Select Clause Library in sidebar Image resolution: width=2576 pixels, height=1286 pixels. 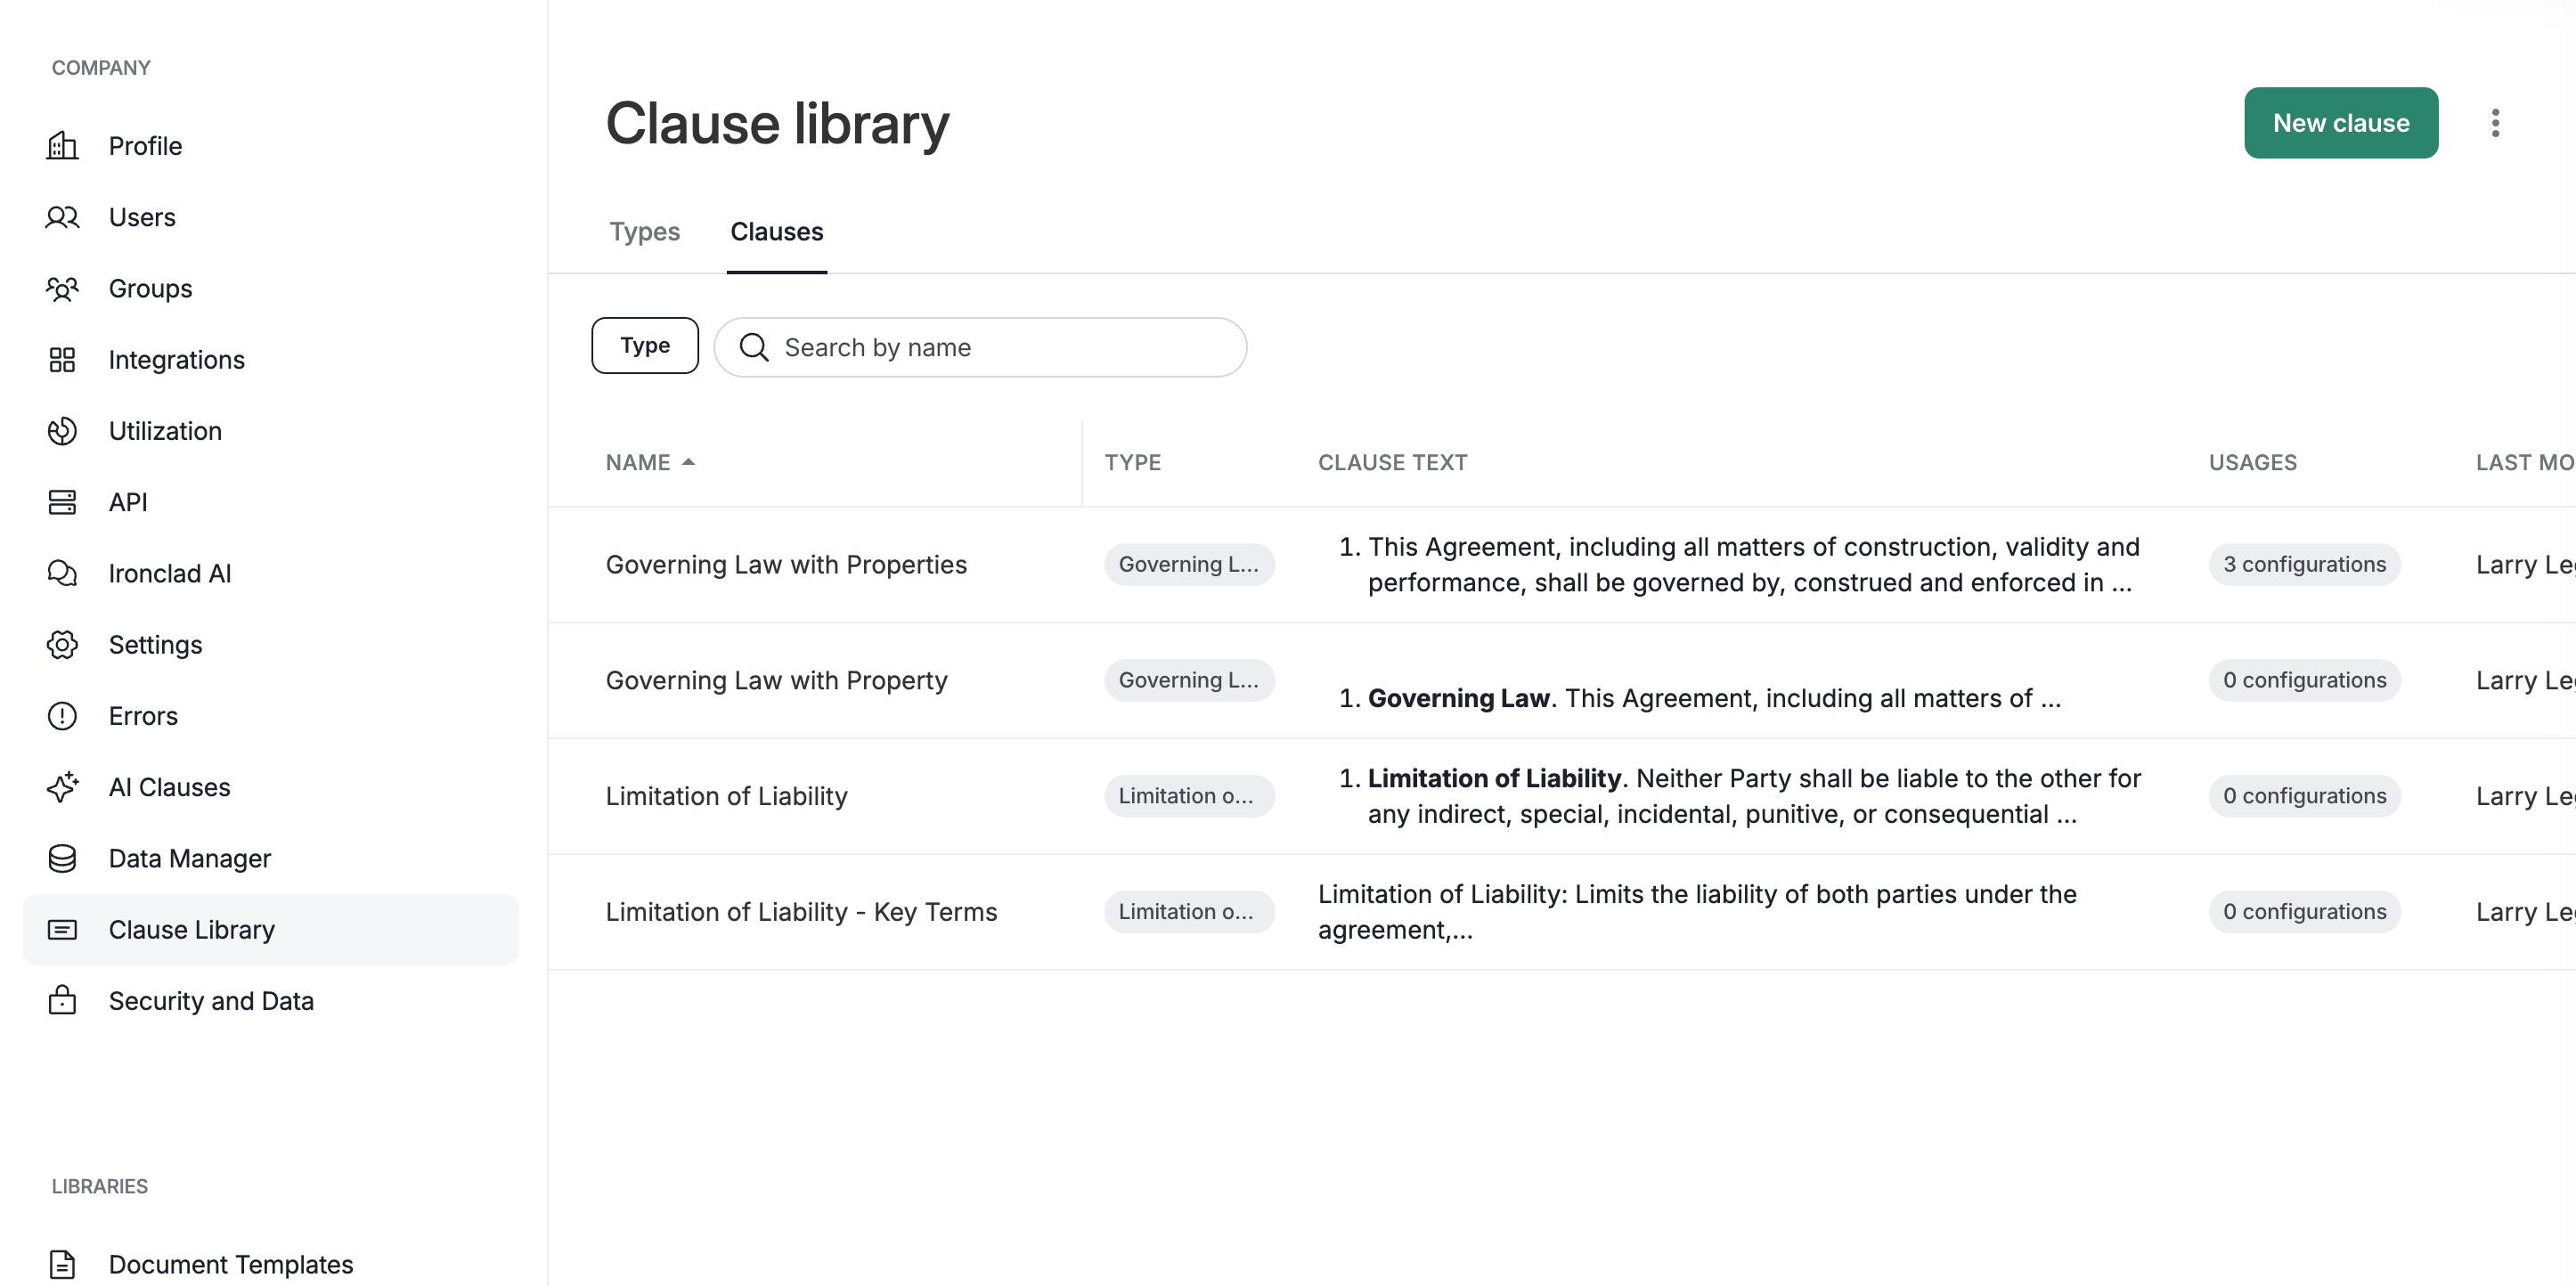tap(270, 930)
